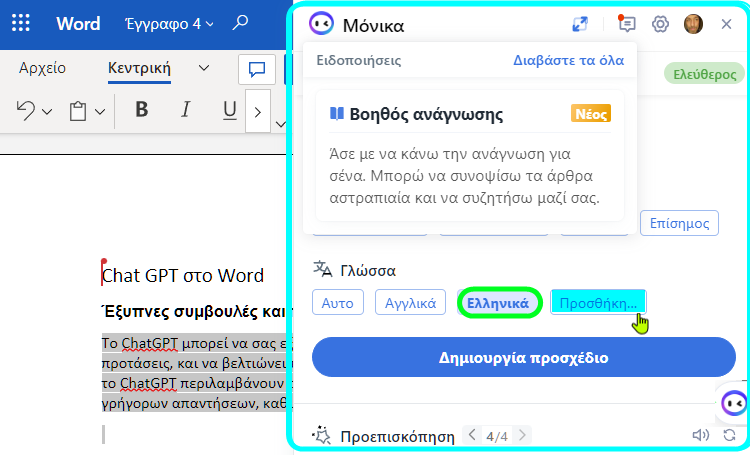The width and height of the screenshot is (750, 455).
Task: Expand Monica panel to full screen icon
Action: (580, 24)
